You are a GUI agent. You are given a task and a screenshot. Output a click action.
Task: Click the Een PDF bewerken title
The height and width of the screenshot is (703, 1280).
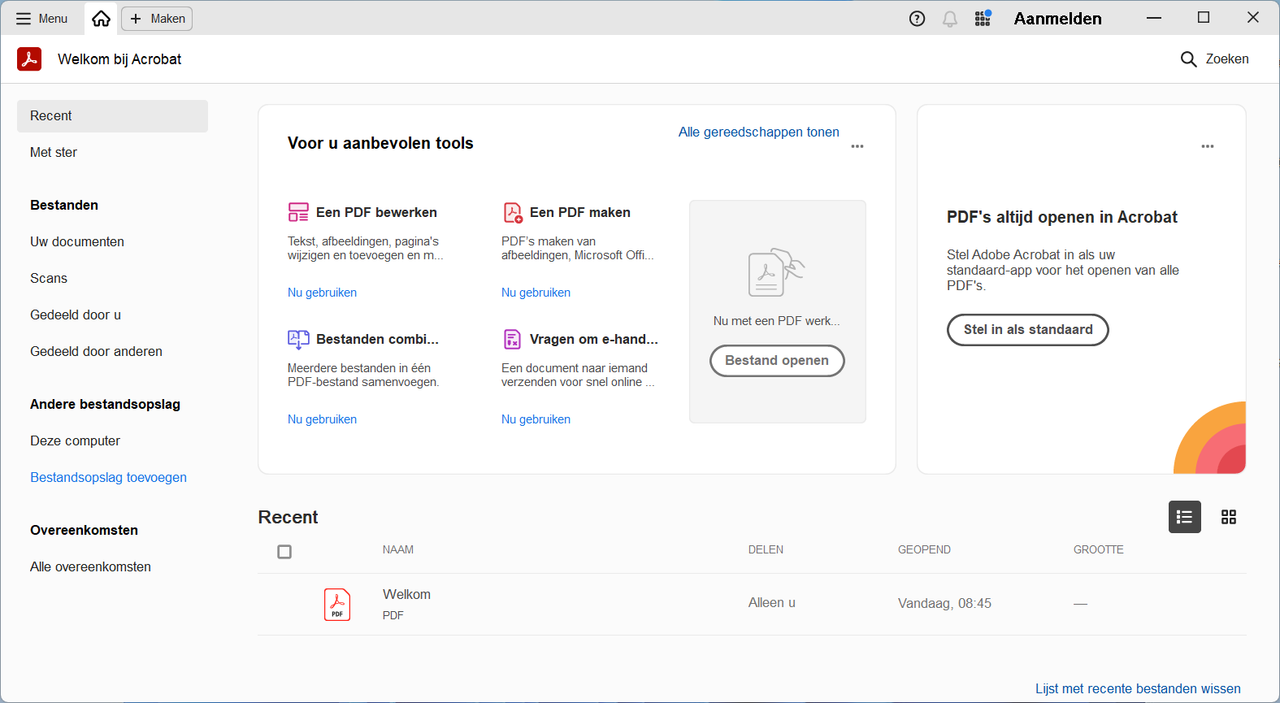pos(376,212)
